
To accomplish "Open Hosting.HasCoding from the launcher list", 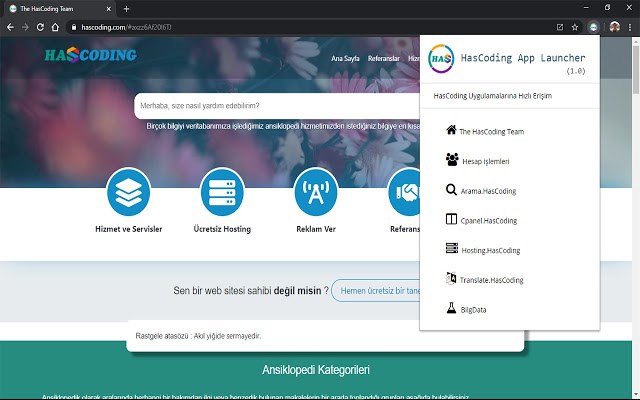I will [491, 251].
